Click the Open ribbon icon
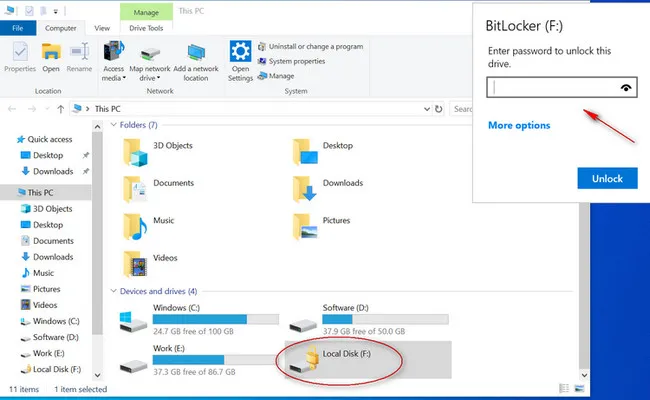 coord(51,52)
